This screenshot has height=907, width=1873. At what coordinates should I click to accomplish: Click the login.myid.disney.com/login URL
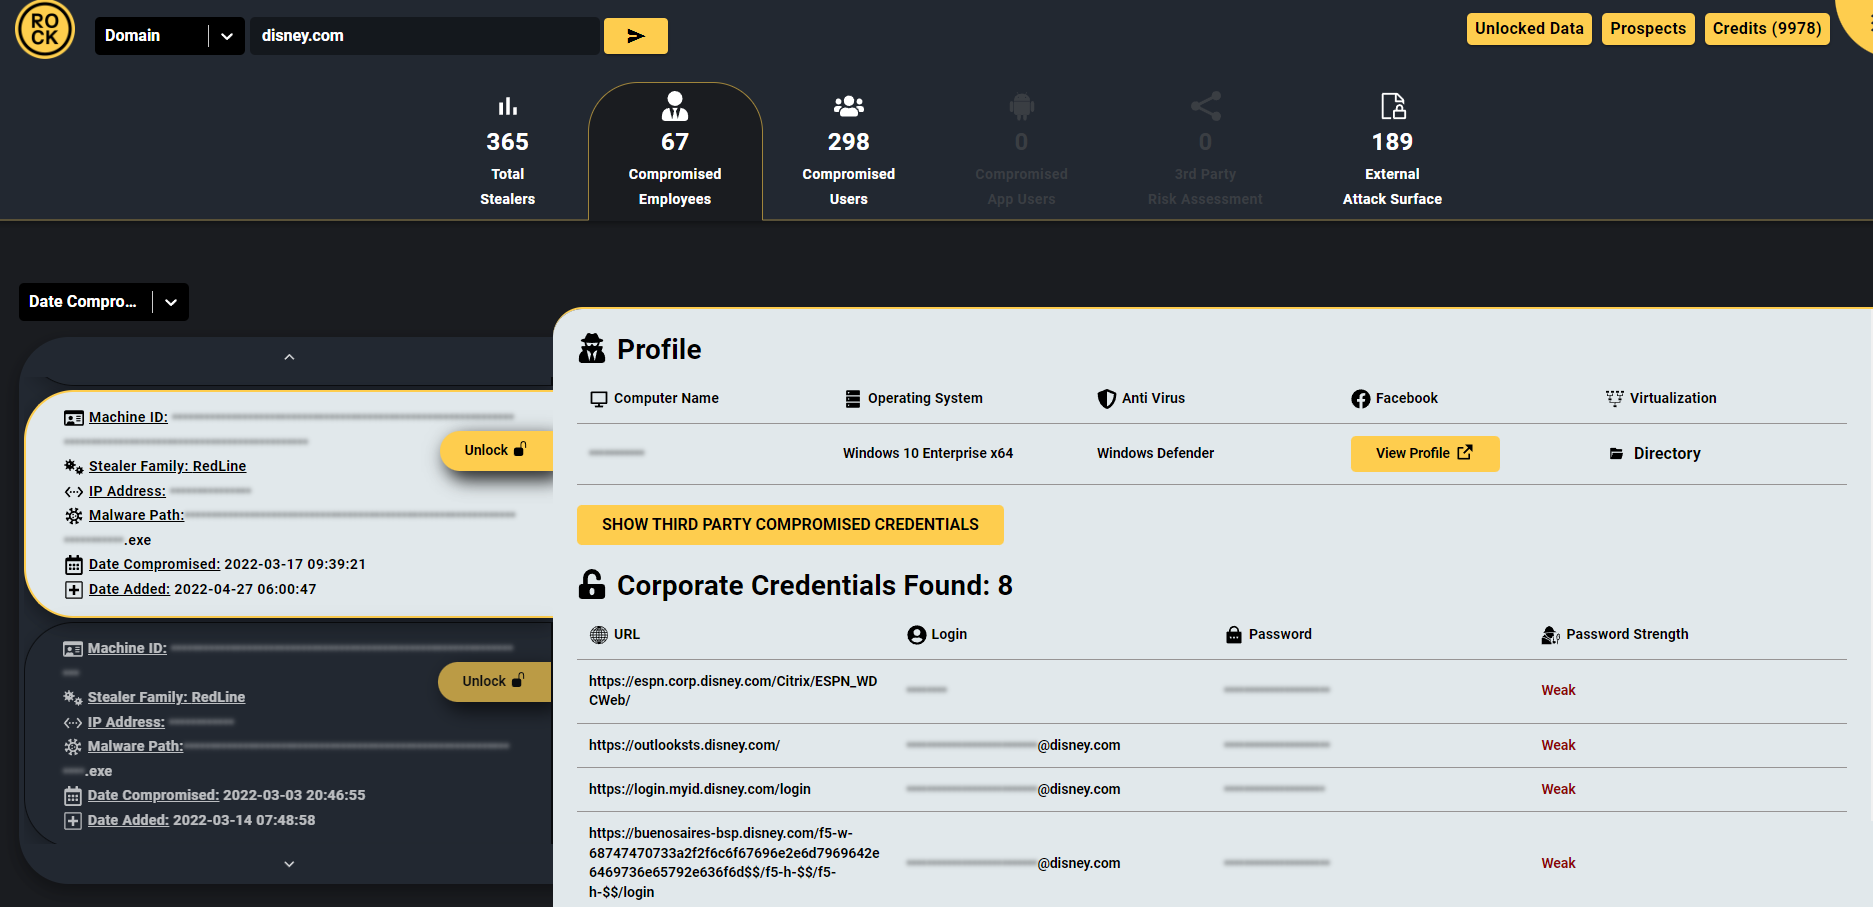tap(700, 790)
